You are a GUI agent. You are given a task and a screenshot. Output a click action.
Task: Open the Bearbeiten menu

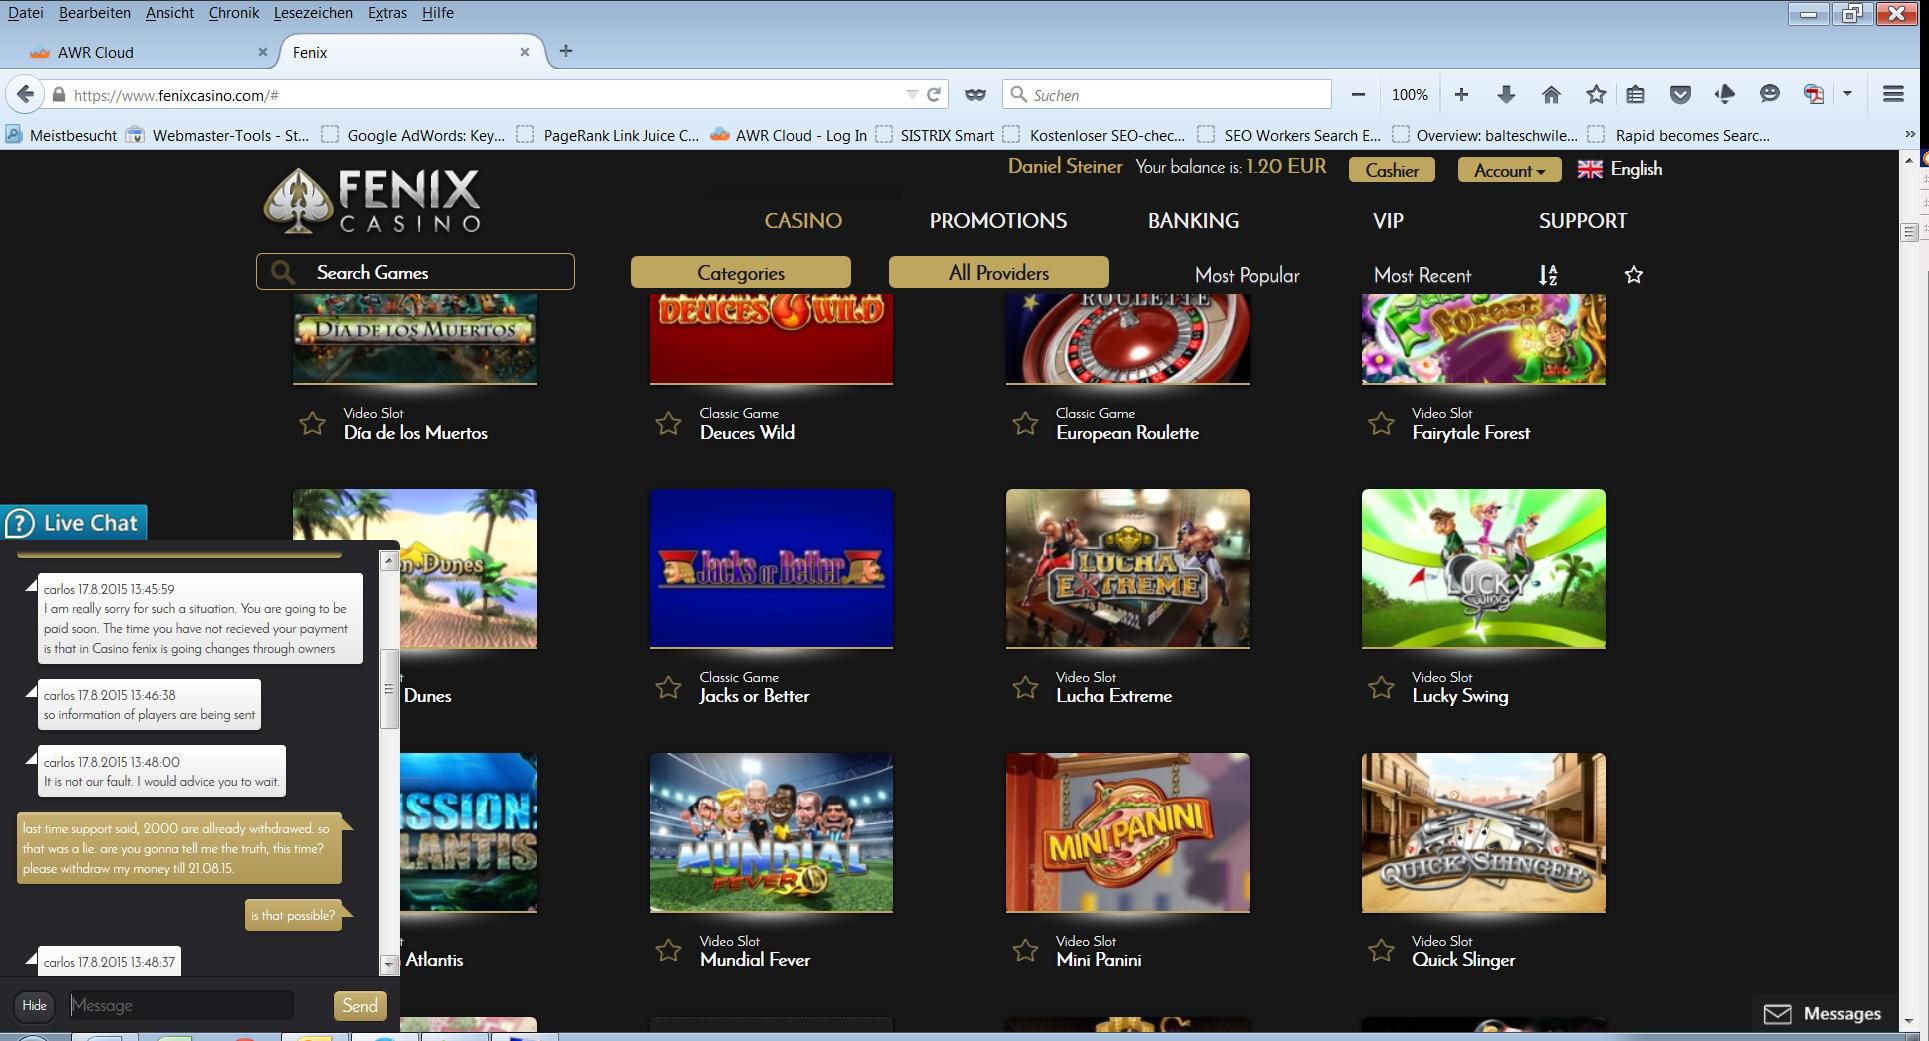95,13
